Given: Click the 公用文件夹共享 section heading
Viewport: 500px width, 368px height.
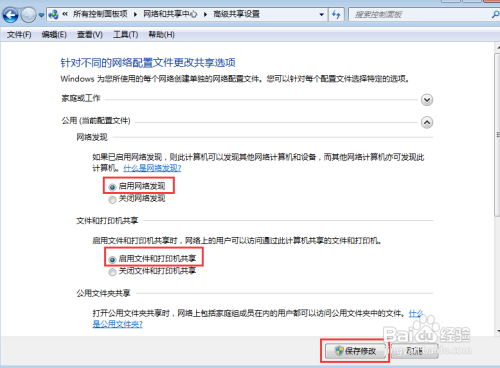Looking at the screenshot, I should coord(103,293).
